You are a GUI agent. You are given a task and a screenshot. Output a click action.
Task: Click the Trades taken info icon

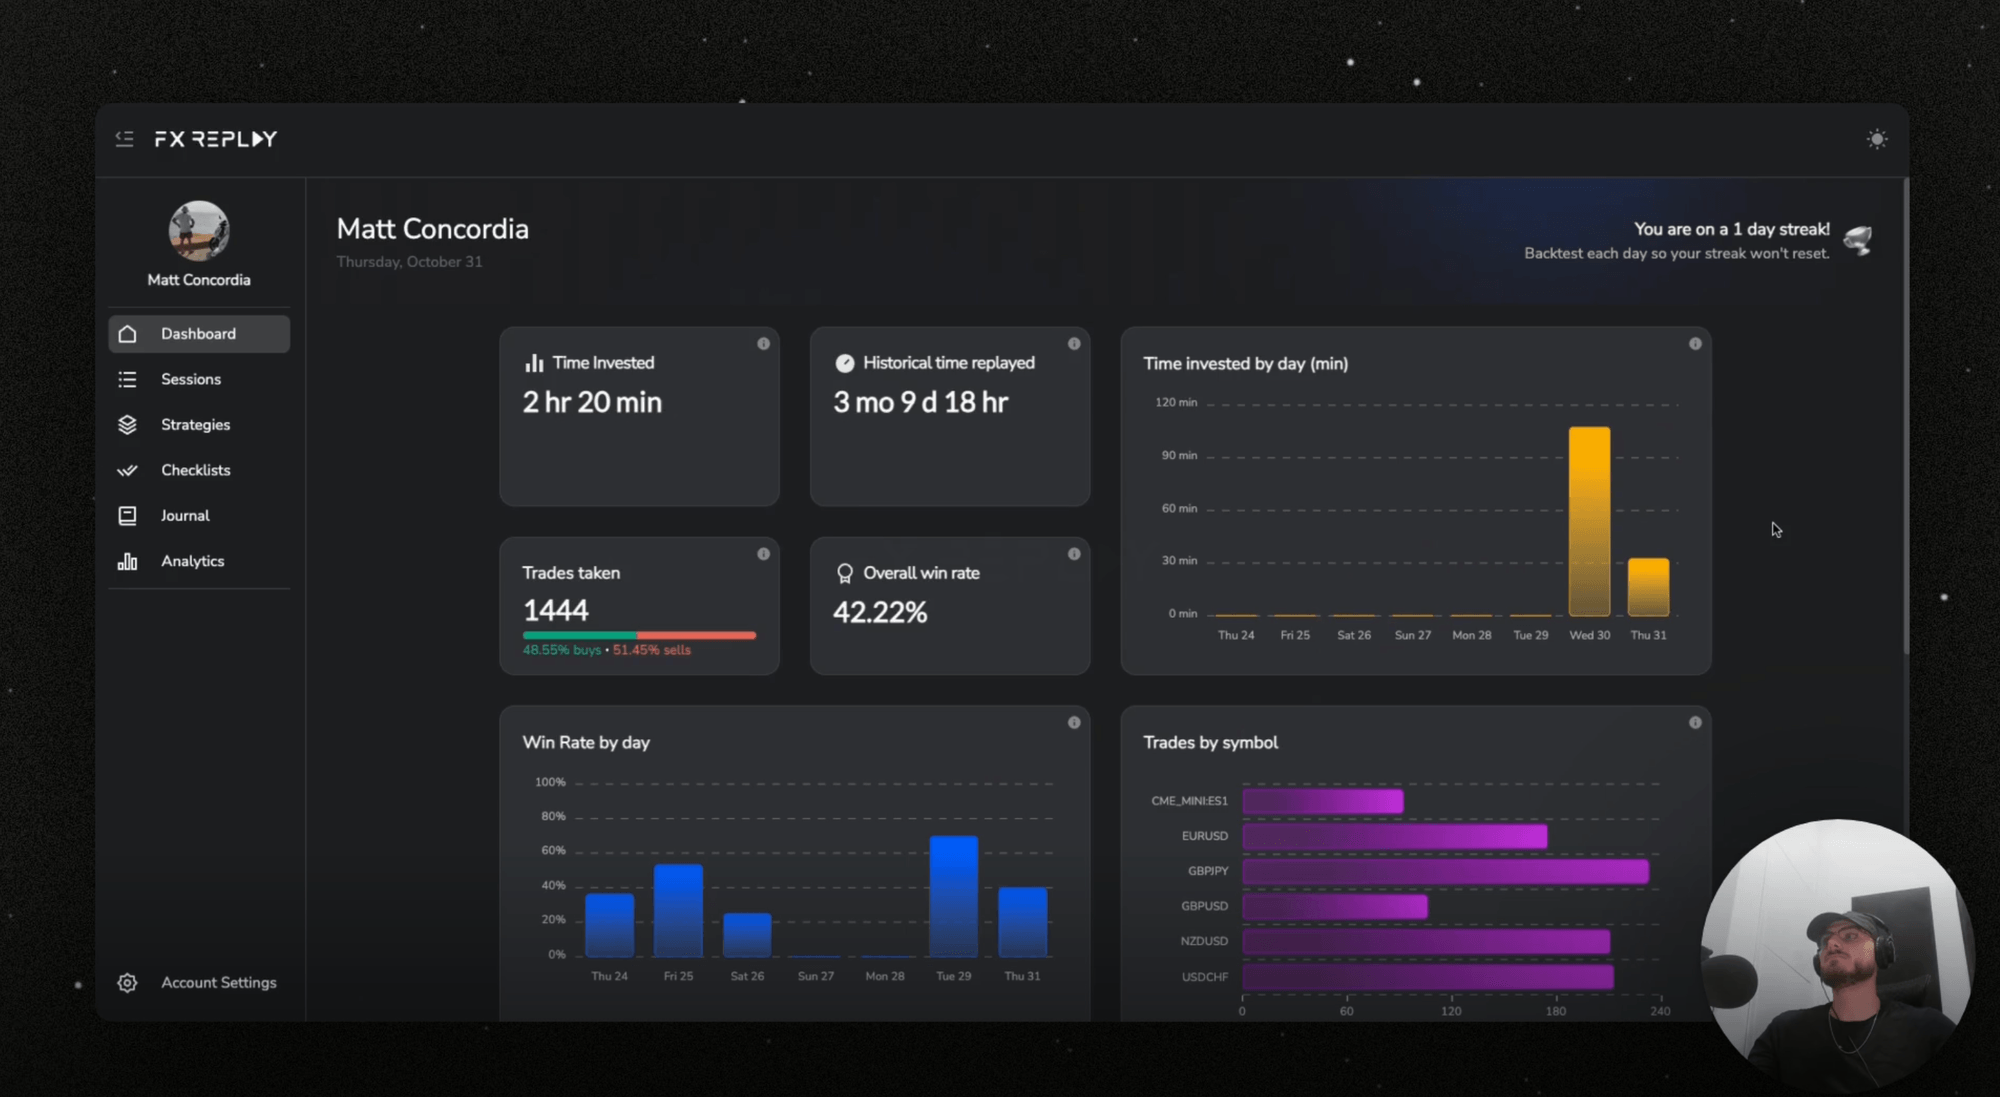coord(763,554)
